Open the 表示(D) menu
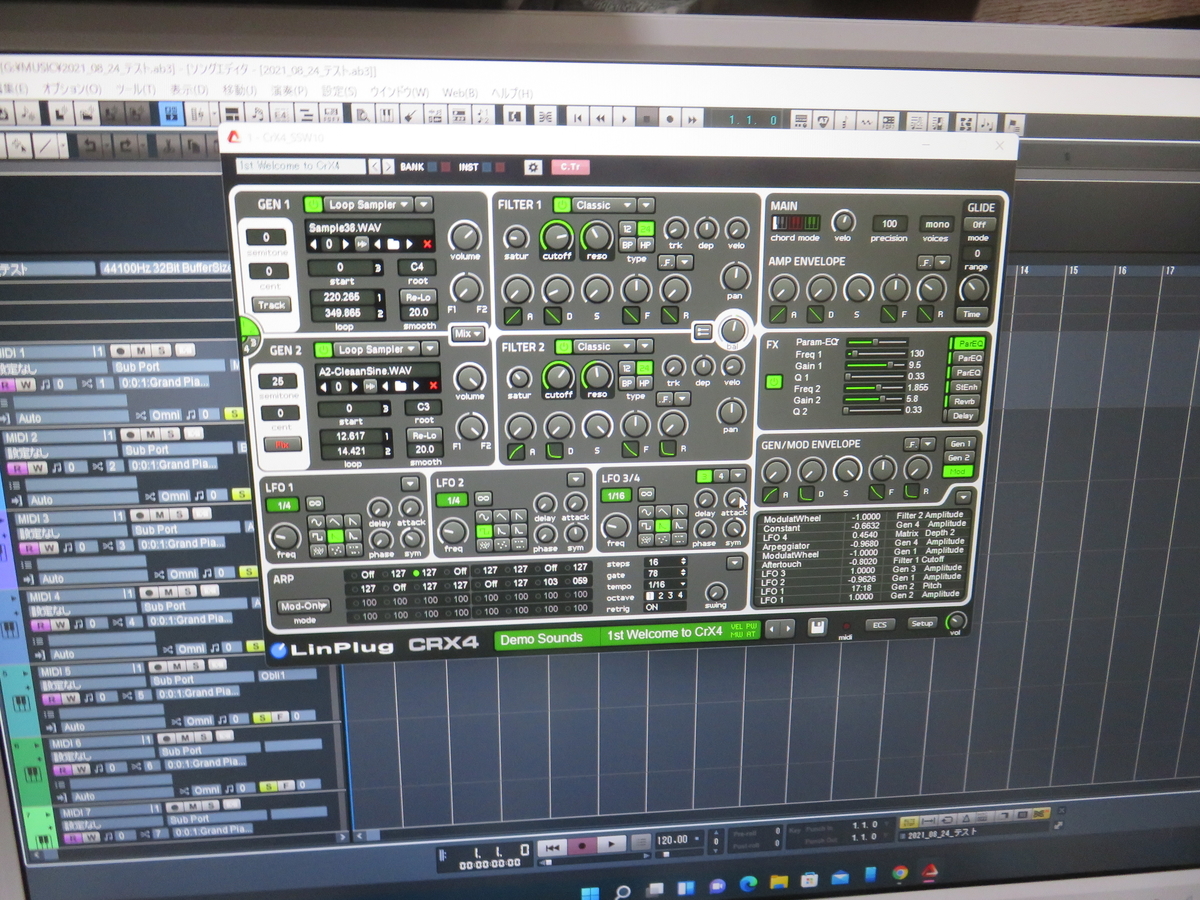Screen dimensions: 1200x900 click(188, 90)
